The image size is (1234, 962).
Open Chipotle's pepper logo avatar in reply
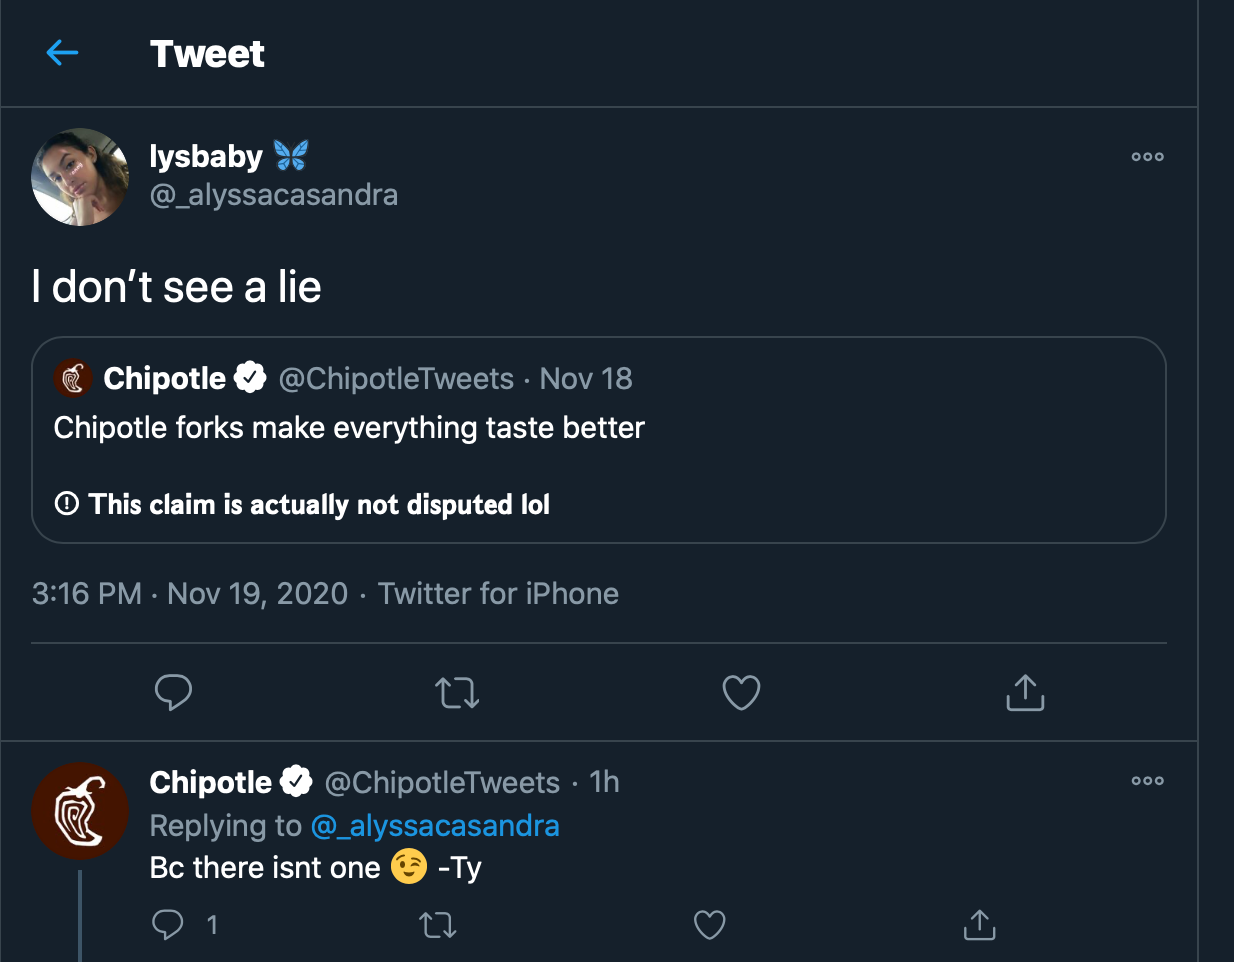80,811
